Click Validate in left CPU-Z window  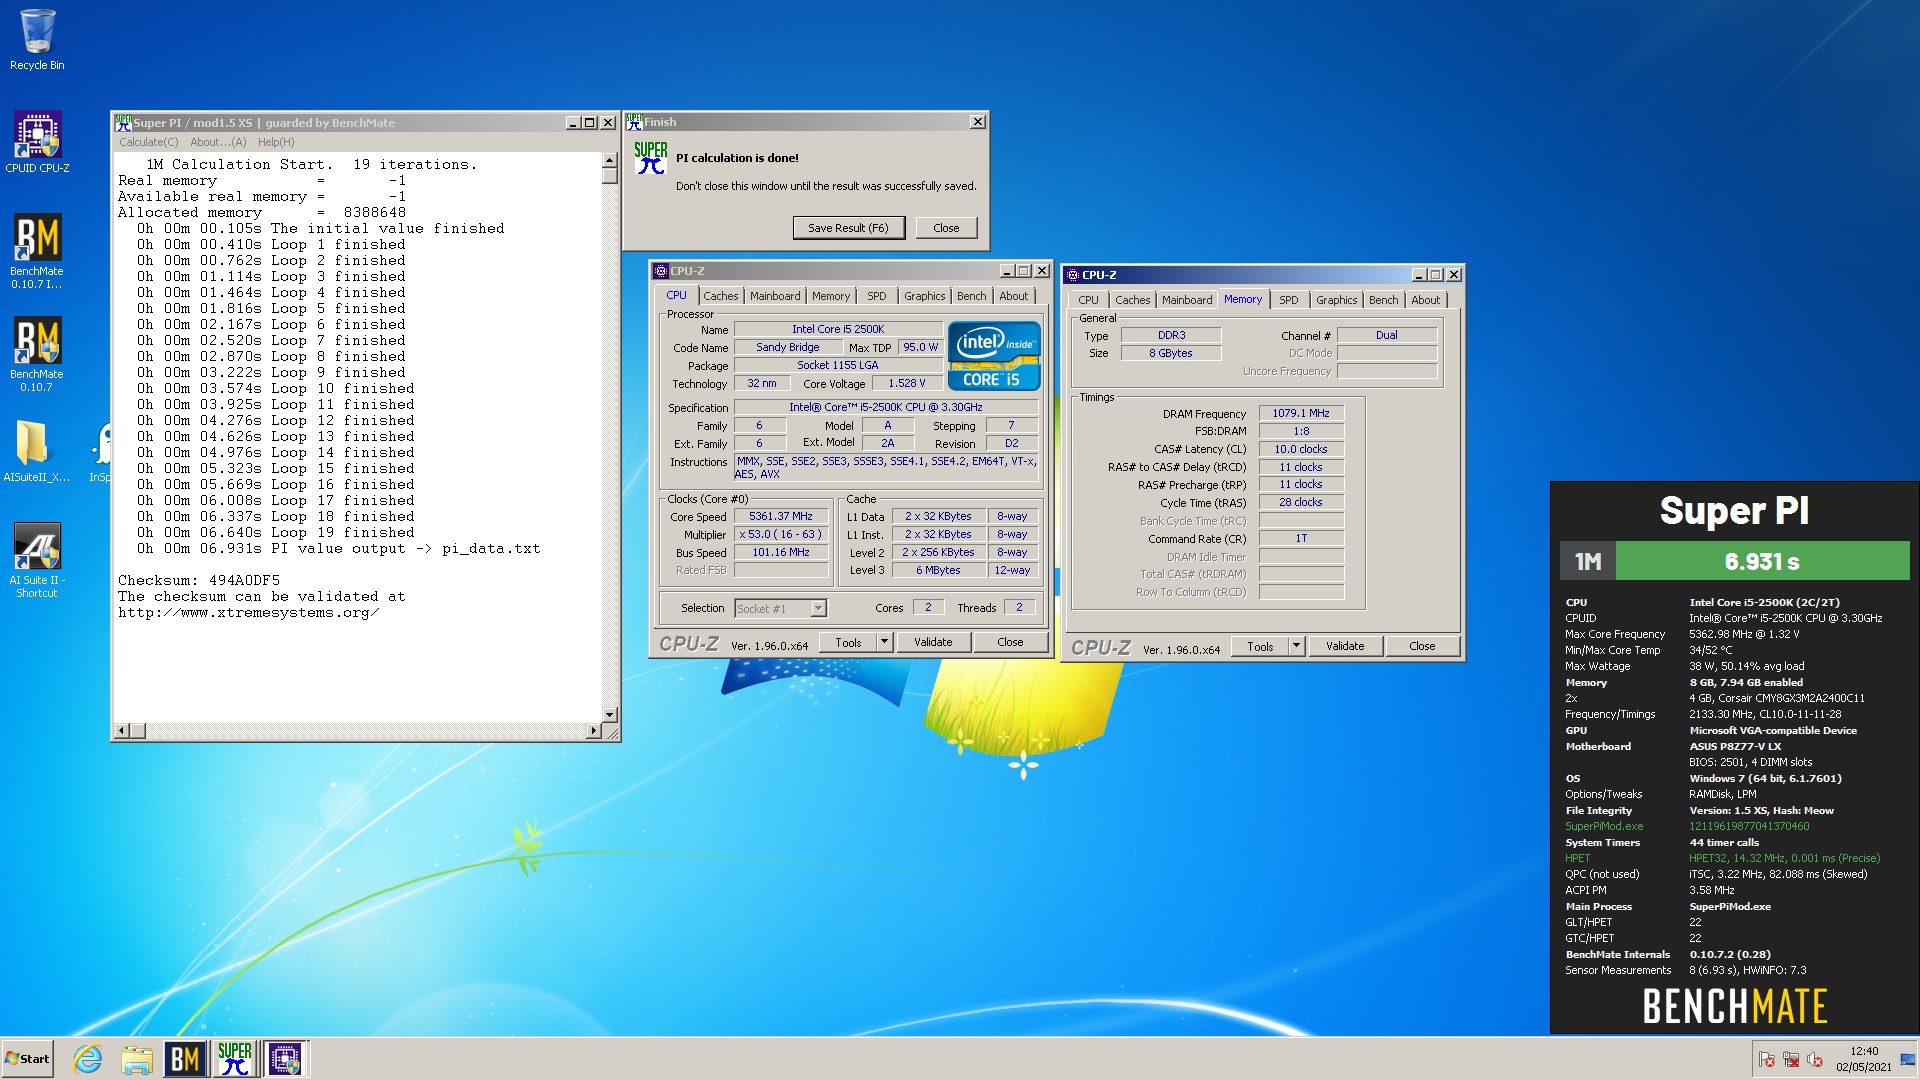coord(933,642)
